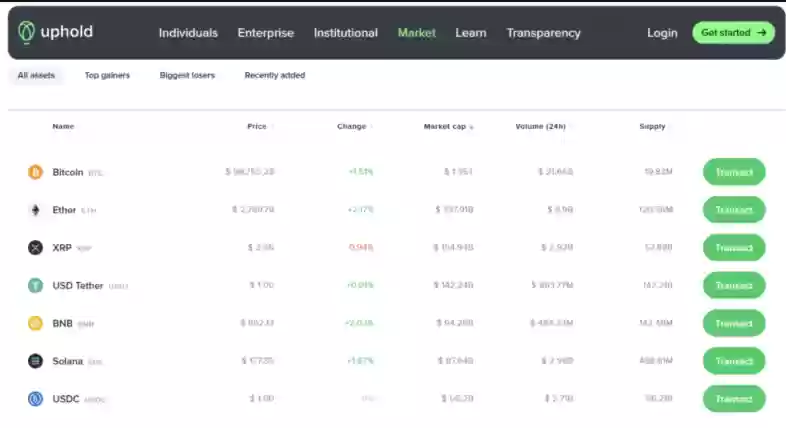This screenshot has width=786, height=428.
Task: Click the Login link
Action: (x=662, y=33)
